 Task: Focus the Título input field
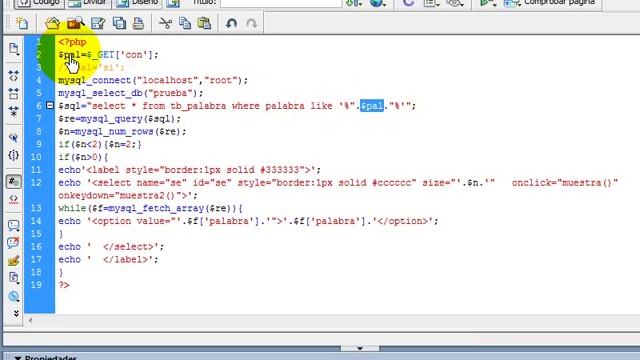pyautogui.click(x=281, y=3)
